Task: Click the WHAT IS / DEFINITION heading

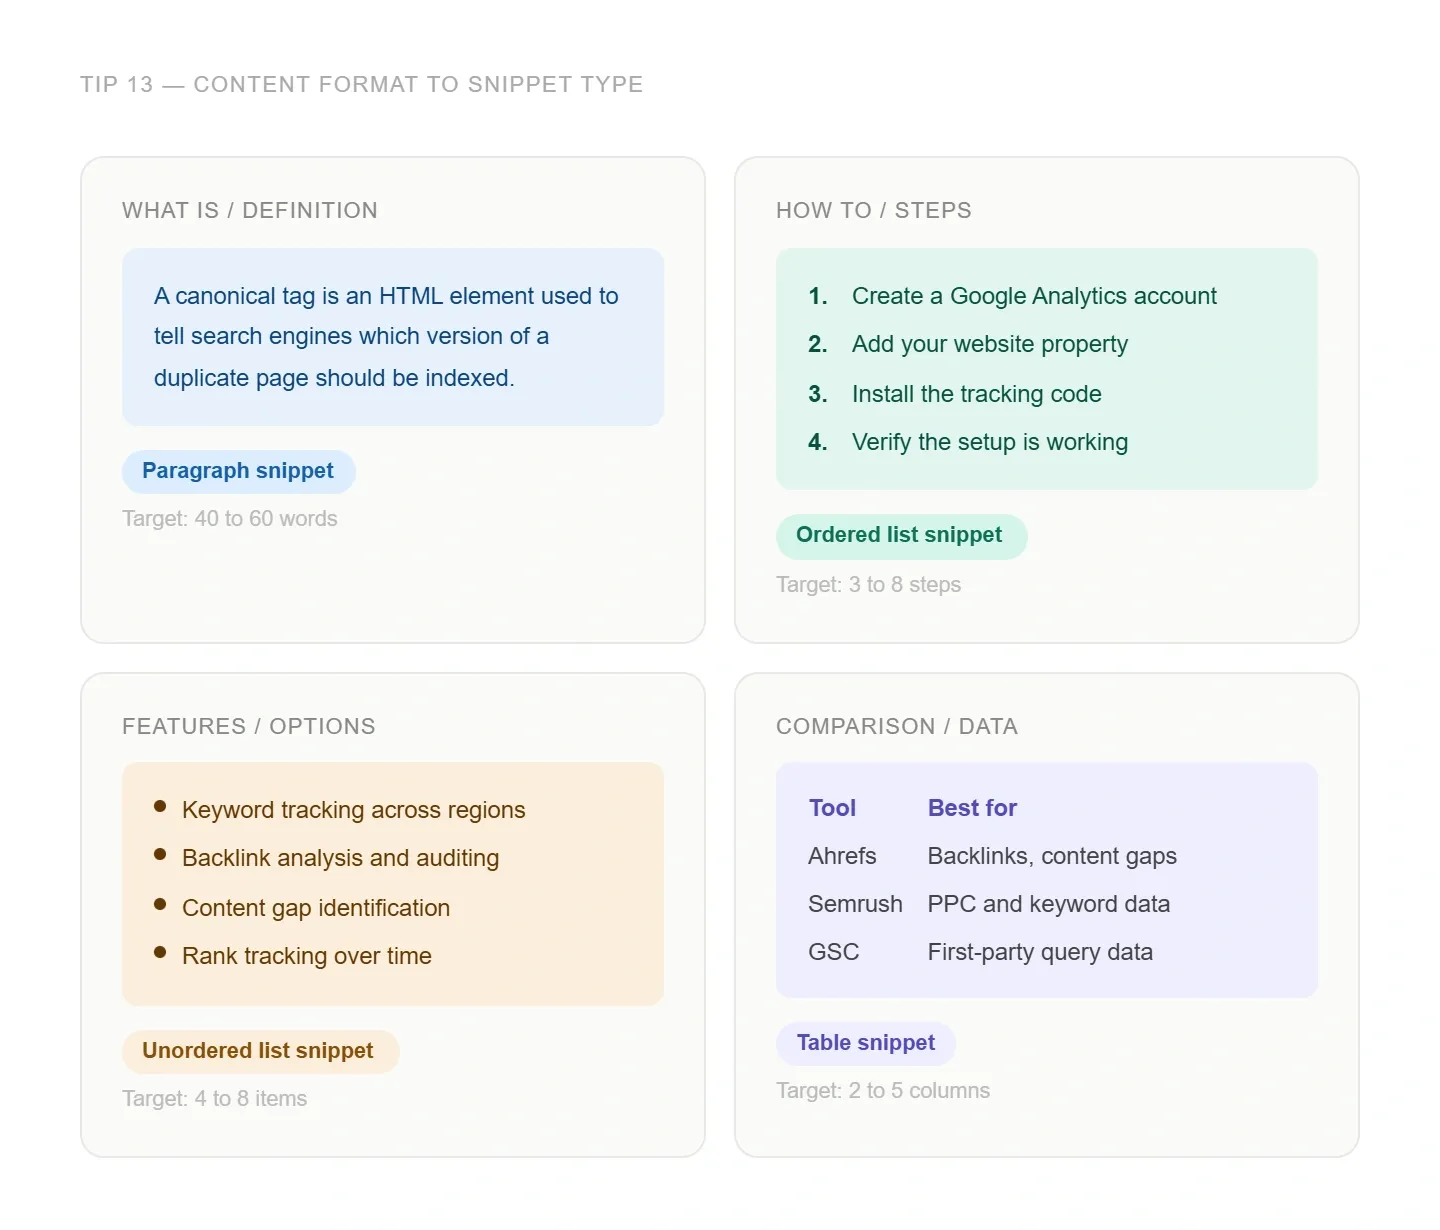Action: point(250,210)
